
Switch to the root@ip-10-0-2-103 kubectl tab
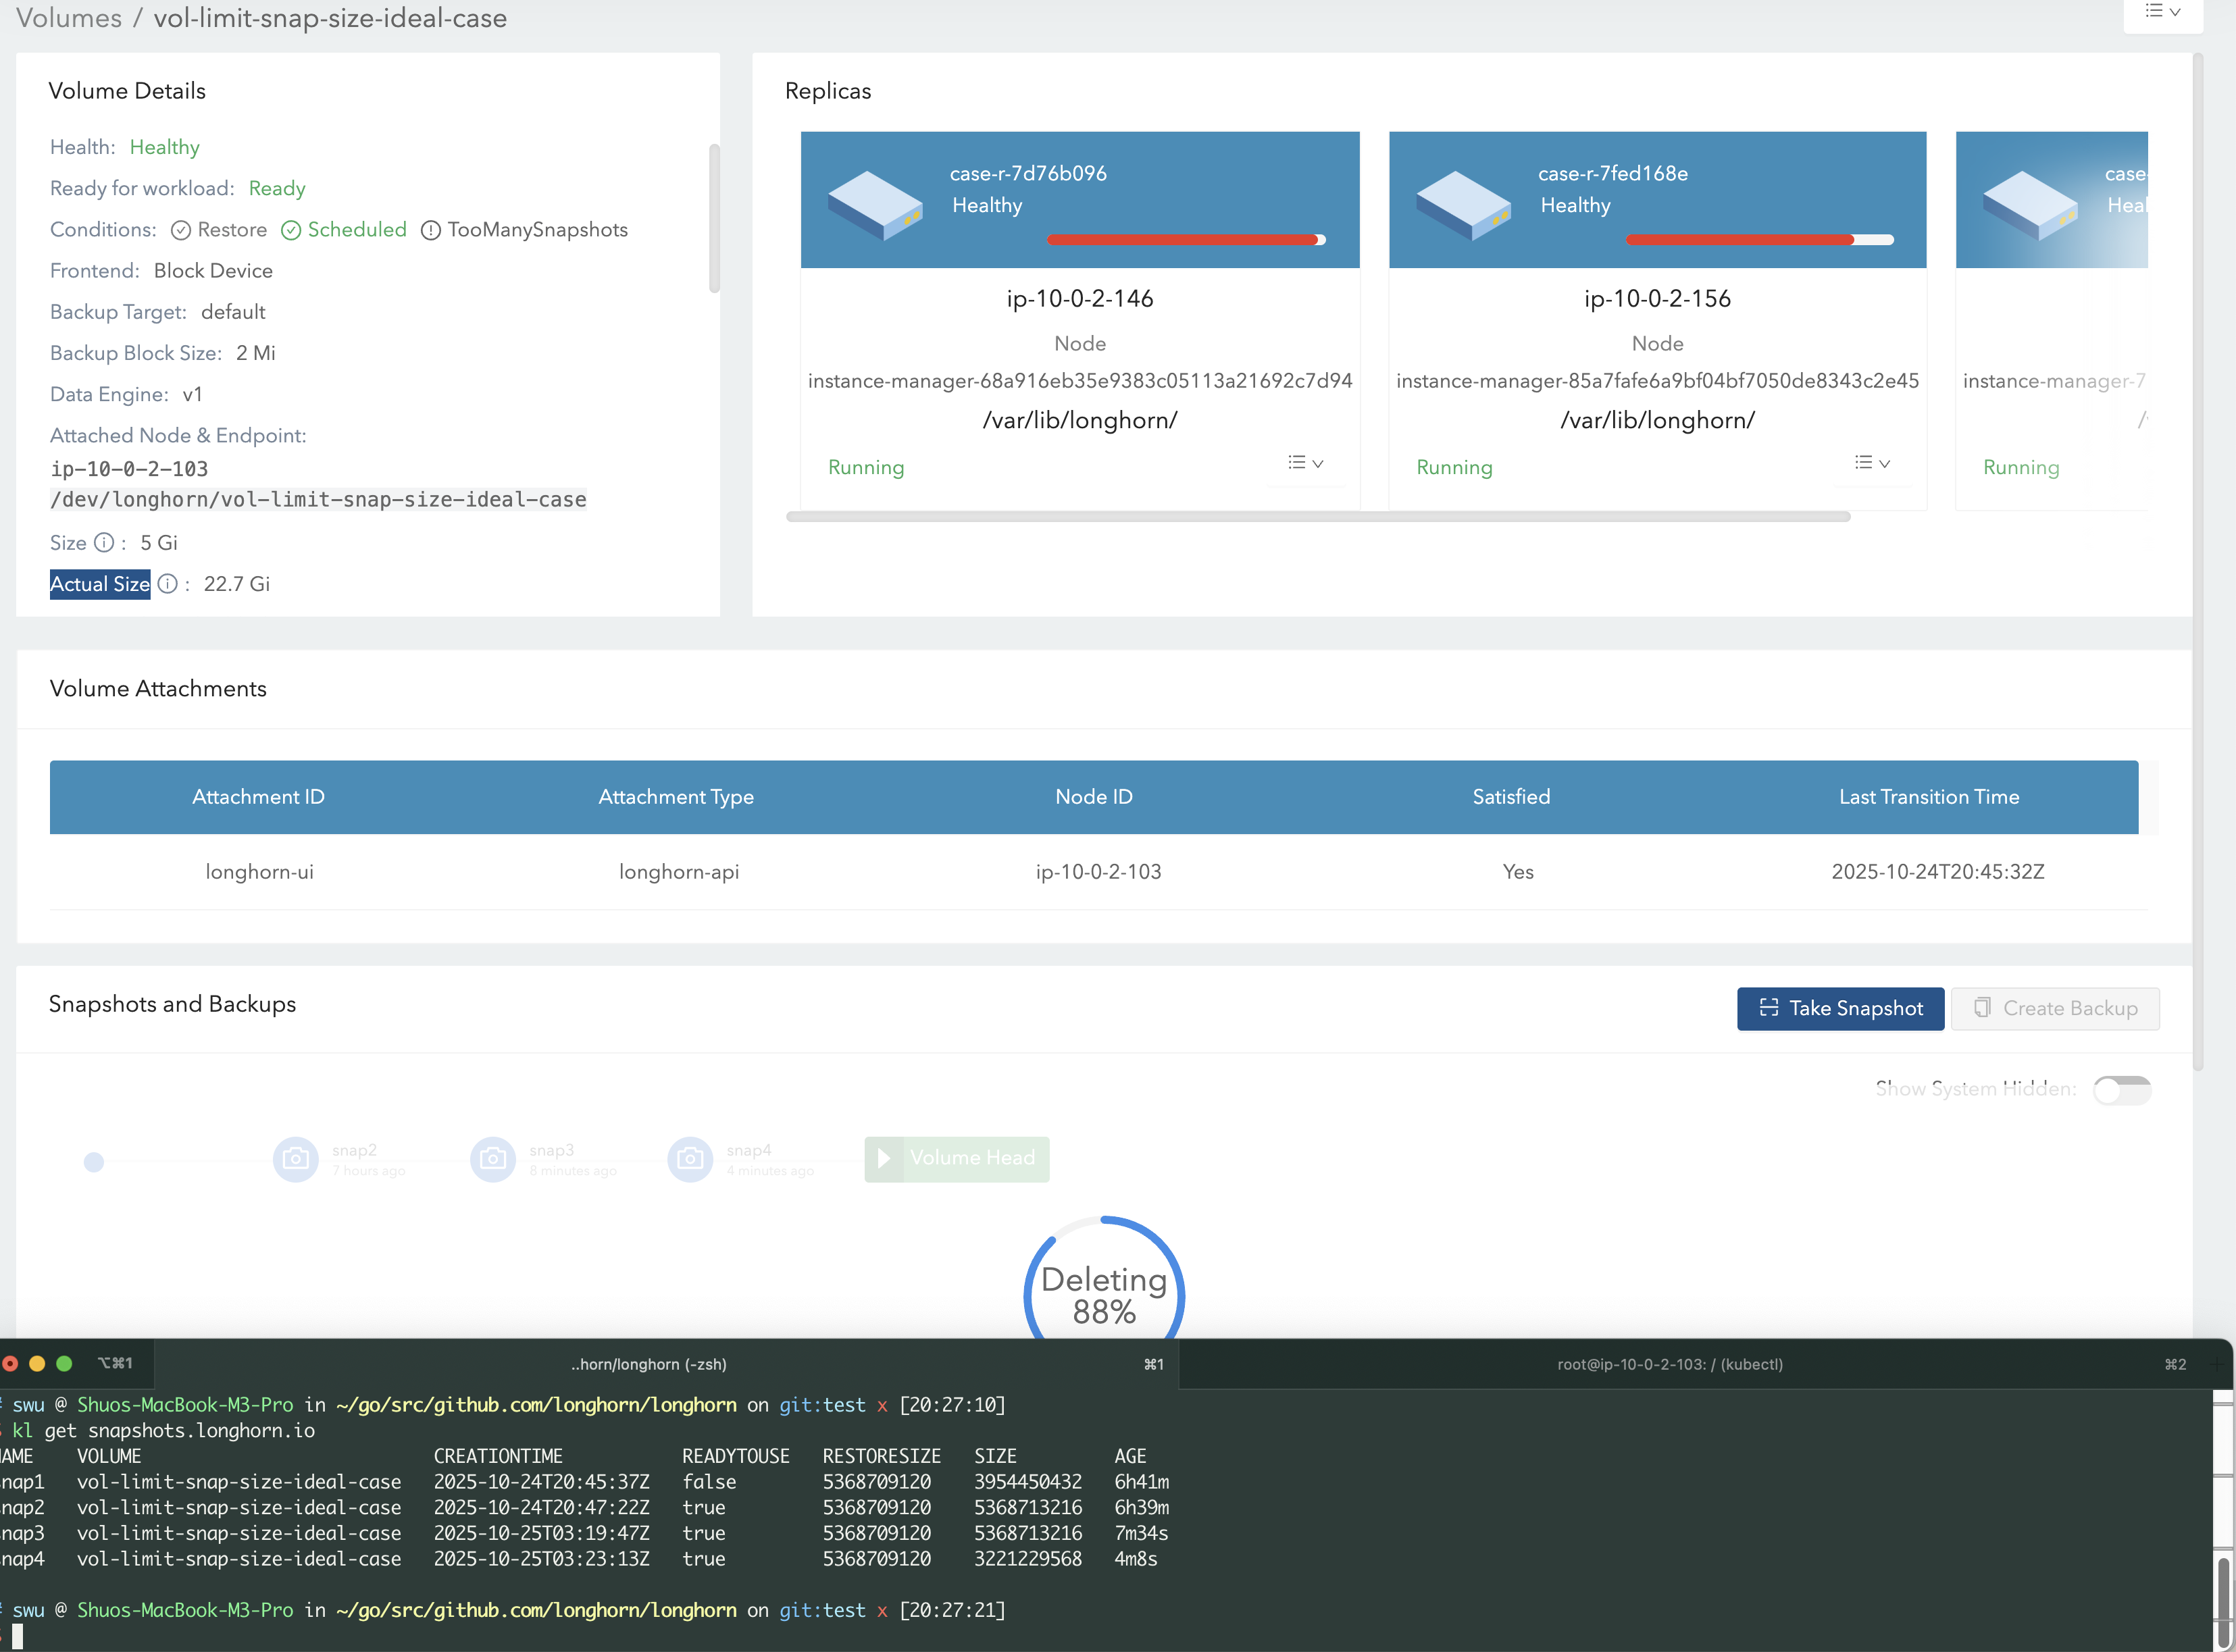coord(1669,1364)
